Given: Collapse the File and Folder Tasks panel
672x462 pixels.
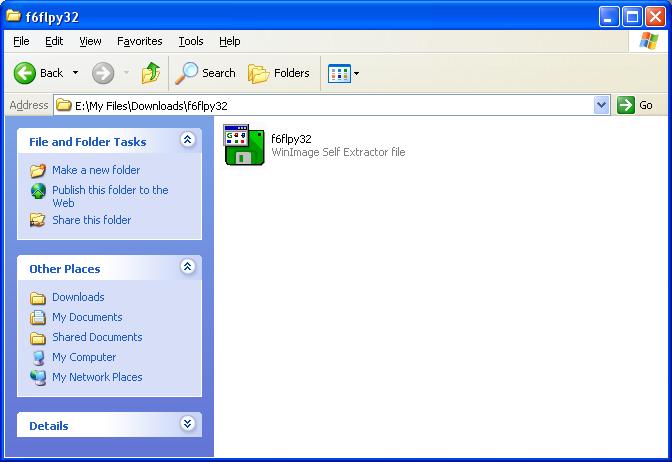Looking at the screenshot, I should pyautogui.click(x=187, y=141).
